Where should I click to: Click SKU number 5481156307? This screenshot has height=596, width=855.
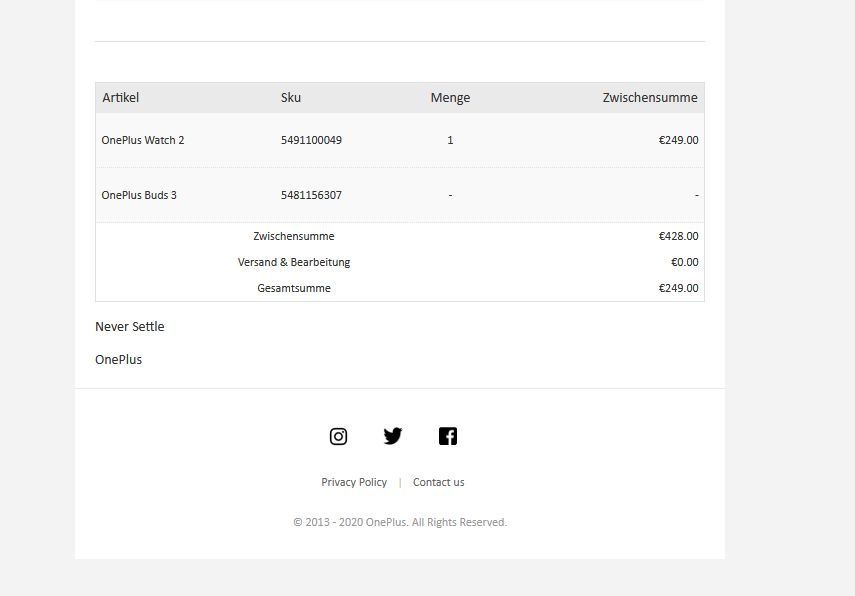311,195
